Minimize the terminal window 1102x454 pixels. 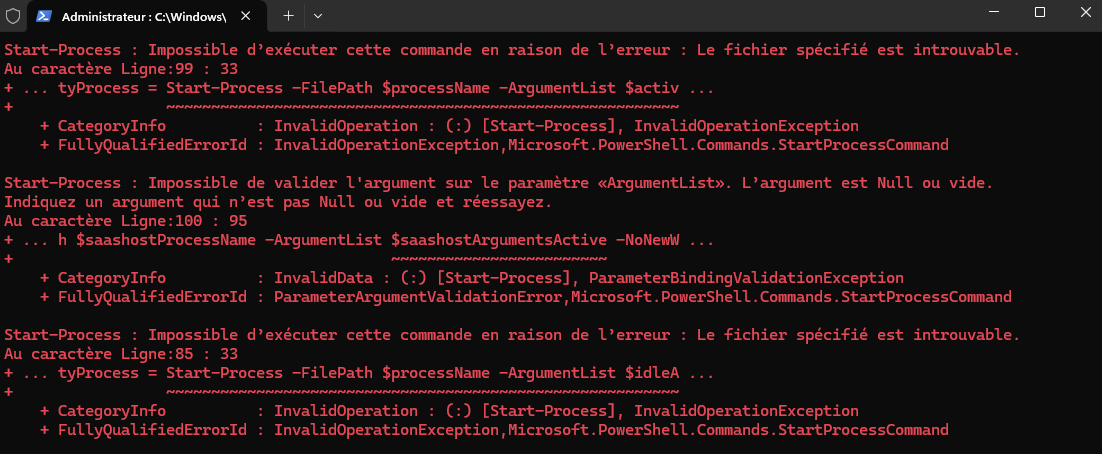click(x=993, y=13)
